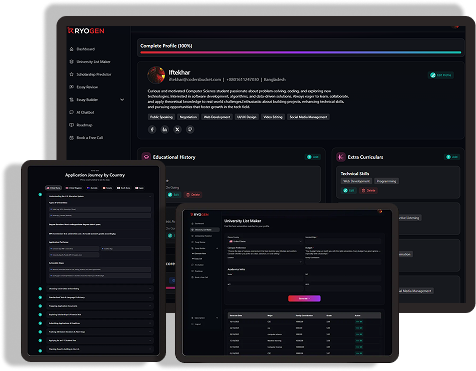Viewport: 476px width, 371px height.
Task: Click the Essay Review icon in the large monitor sidebar
Action: pyautogui.click(x=71, y=87)
